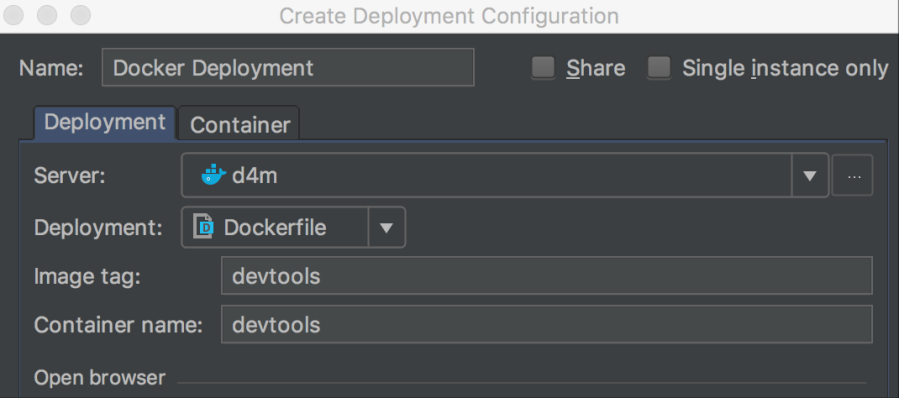Select the d4m Server combo box
Screen dimensions: 899x398
(x=505, y=175)
